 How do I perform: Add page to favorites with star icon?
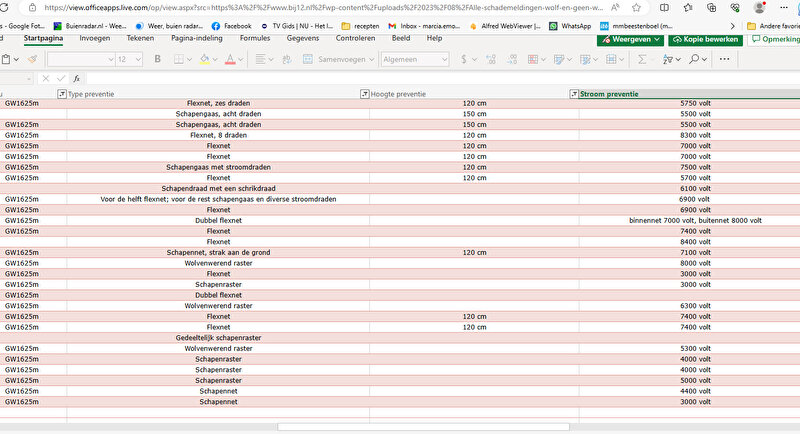[636, 8]
